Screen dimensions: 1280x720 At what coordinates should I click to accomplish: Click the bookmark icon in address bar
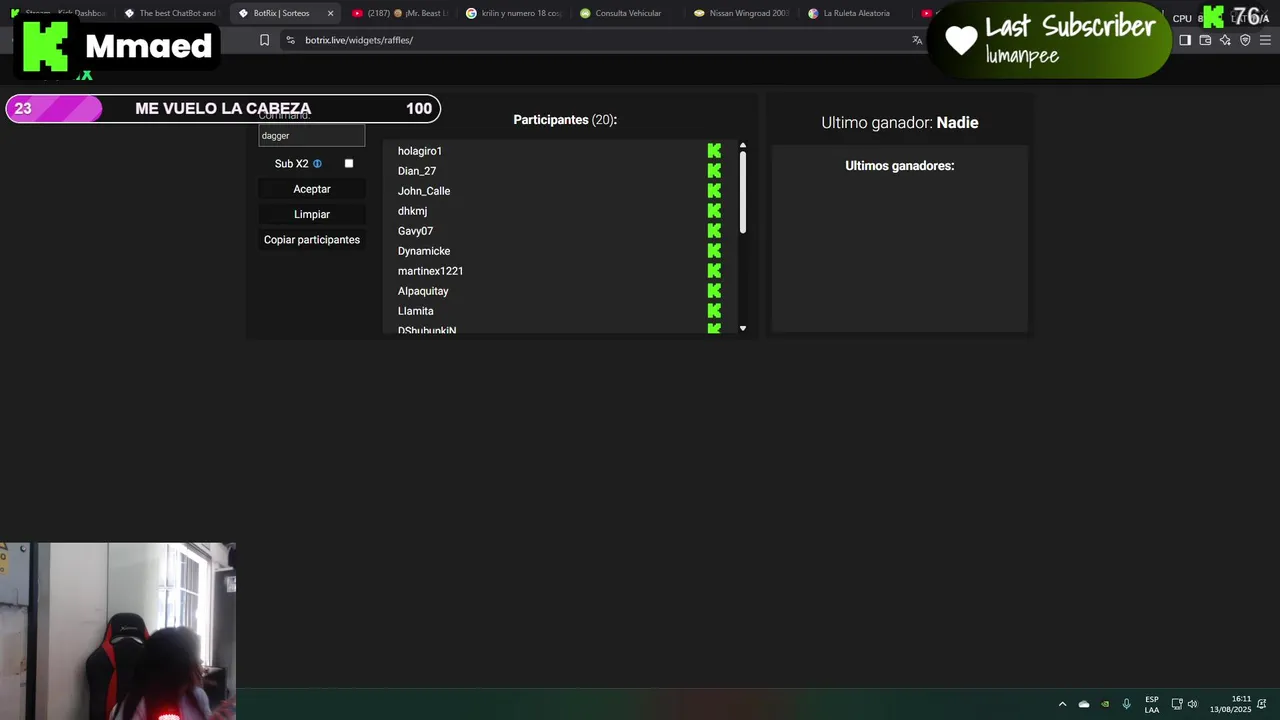(x=264, y=40)
